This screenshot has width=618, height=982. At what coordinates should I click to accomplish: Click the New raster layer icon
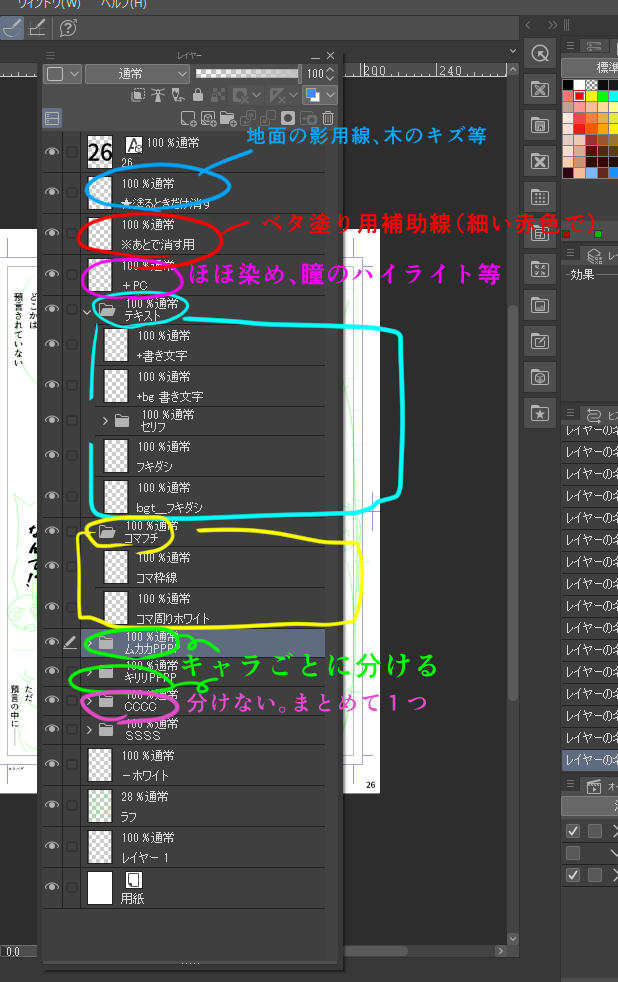190,118
